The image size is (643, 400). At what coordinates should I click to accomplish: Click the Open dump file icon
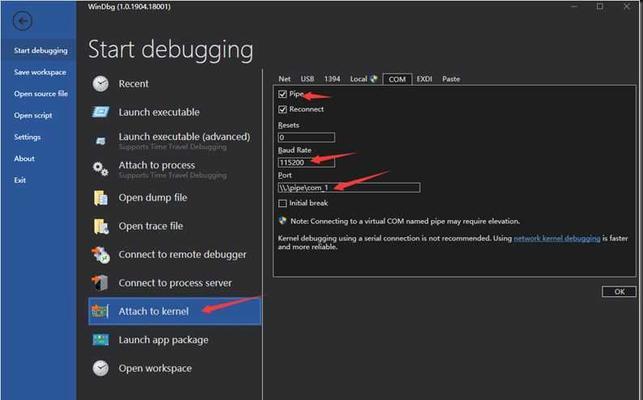(100, 198)
